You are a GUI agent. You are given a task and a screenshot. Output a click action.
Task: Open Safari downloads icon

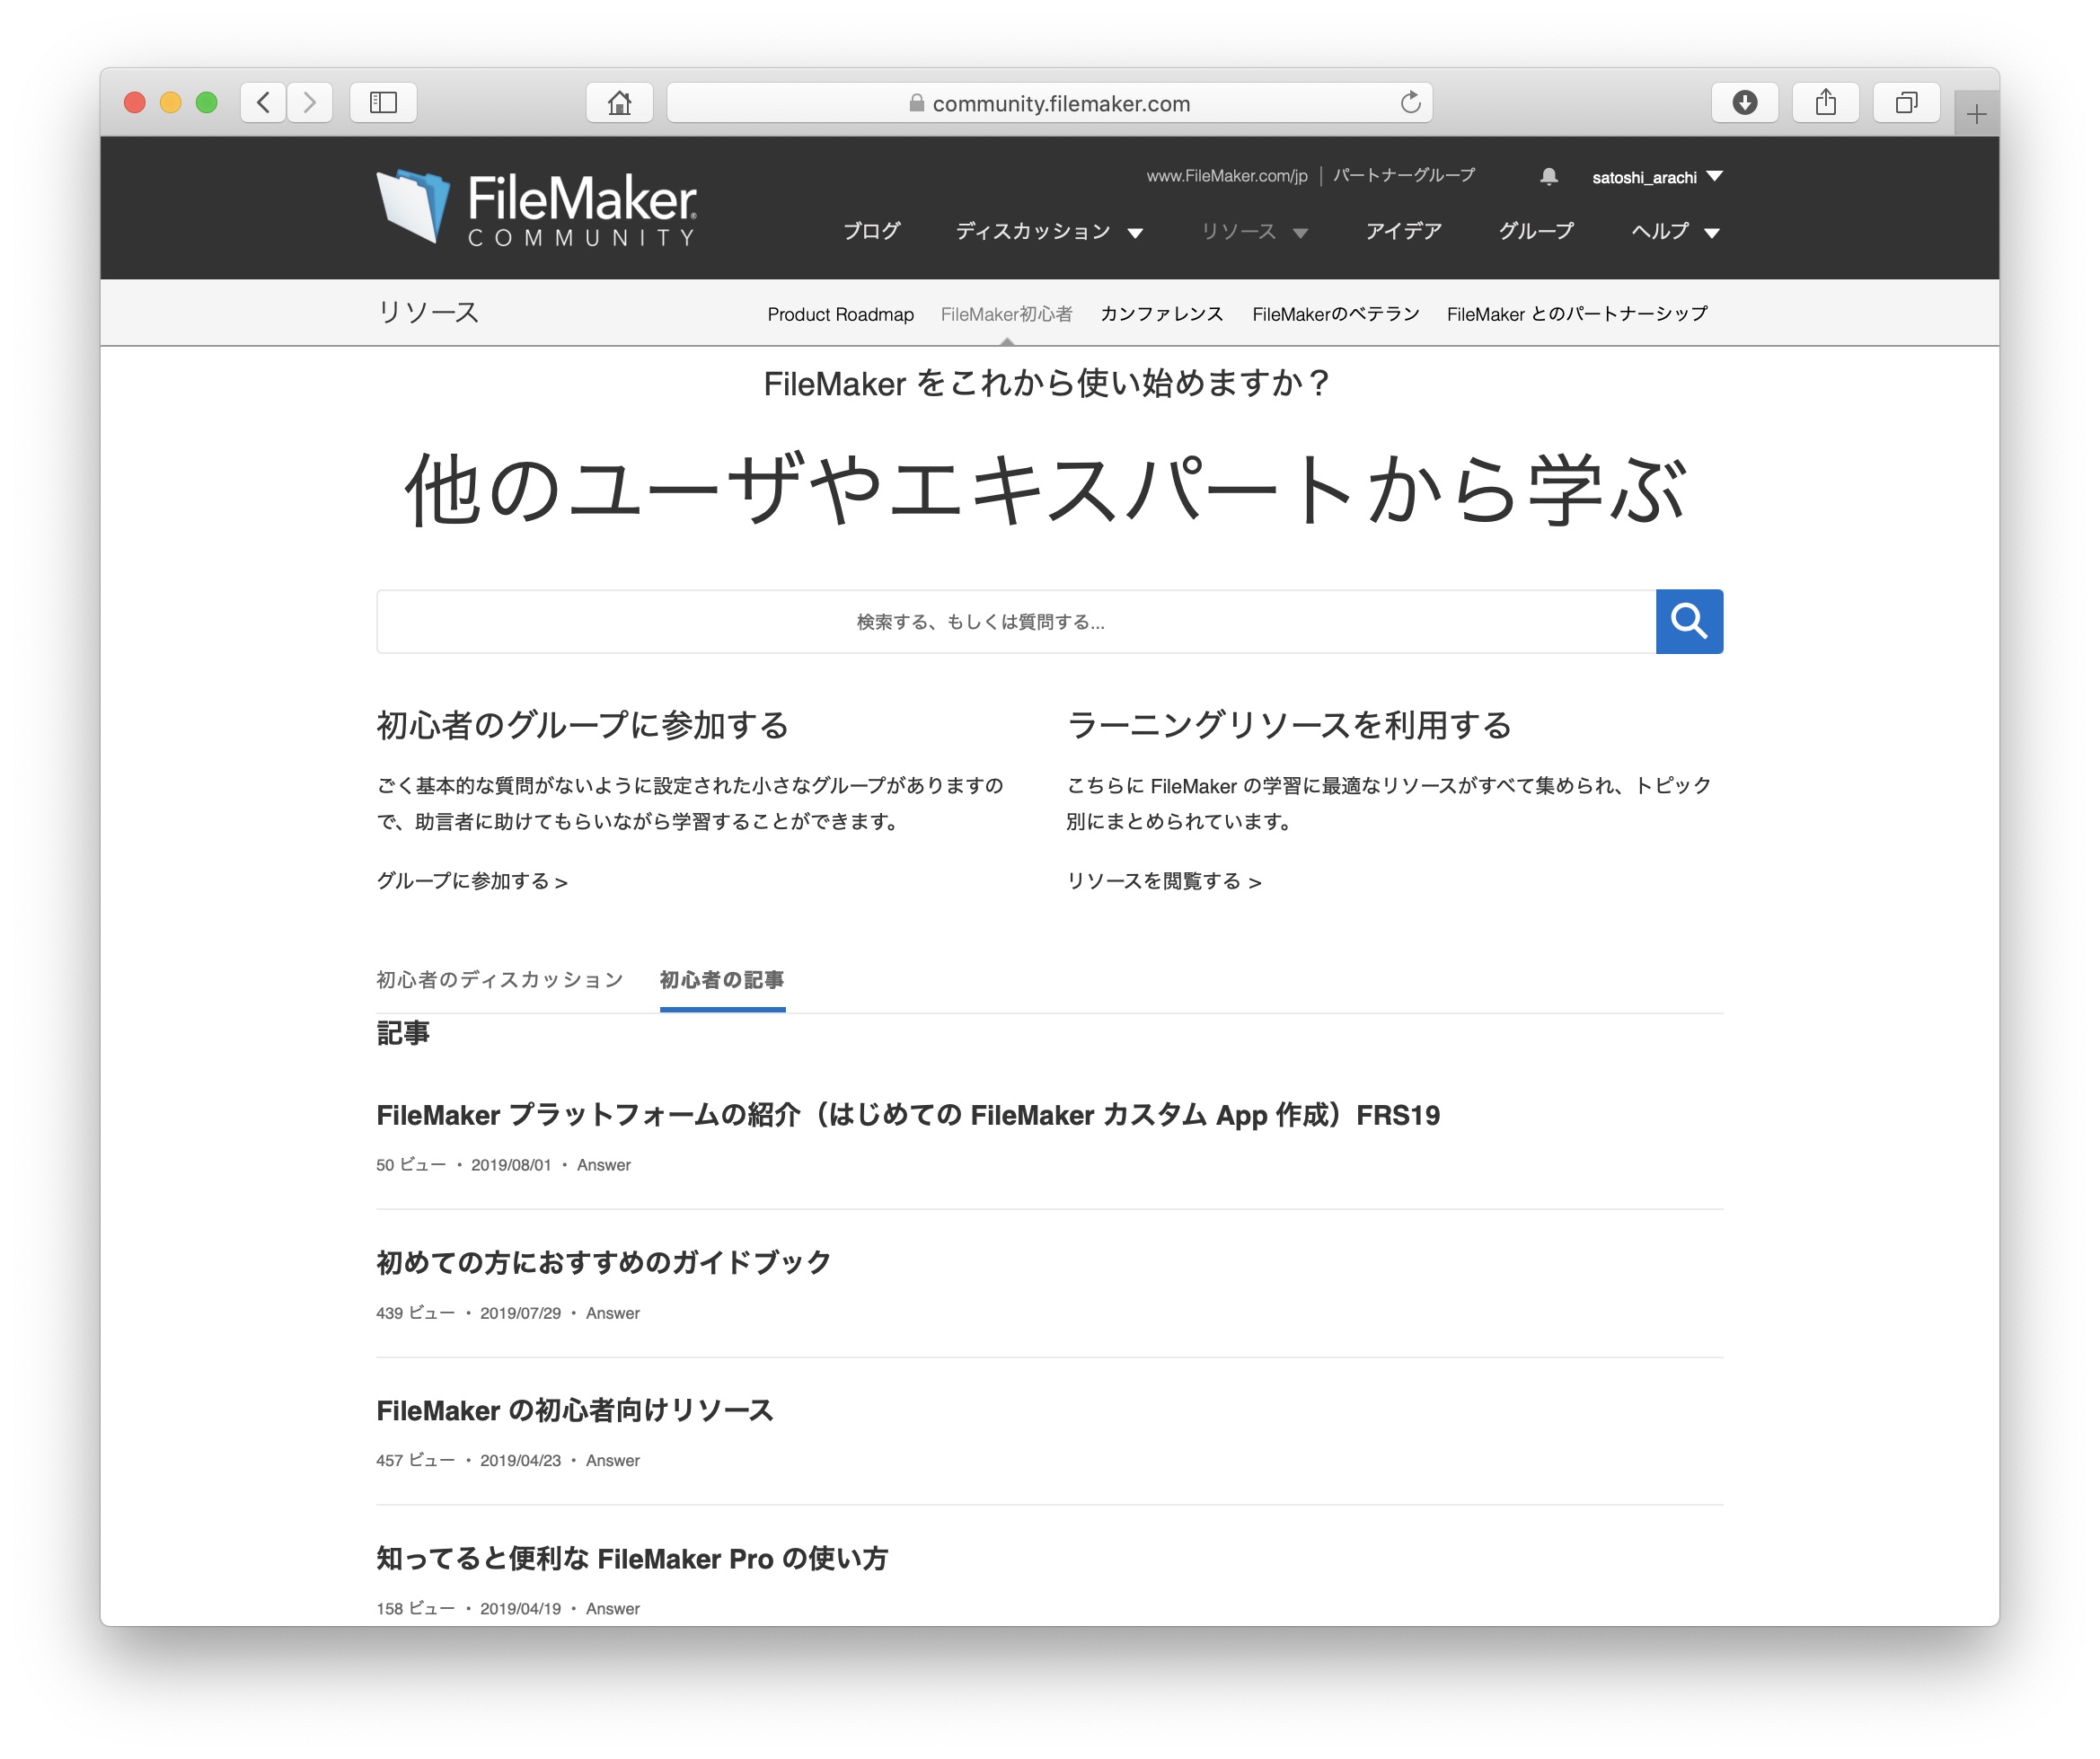coord(1744,102)
